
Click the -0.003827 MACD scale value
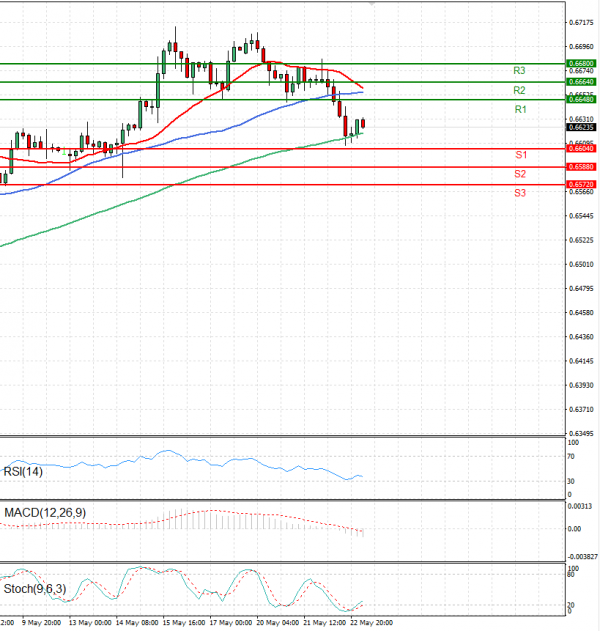point(582,557)
